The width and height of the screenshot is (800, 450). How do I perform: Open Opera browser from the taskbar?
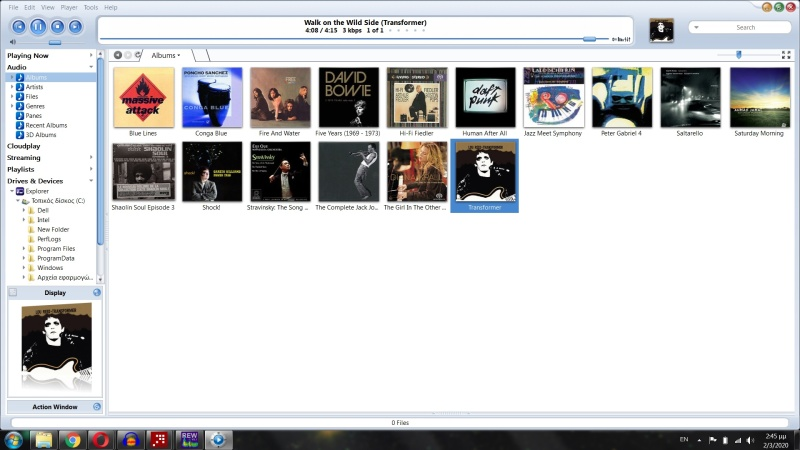point(101,440)
